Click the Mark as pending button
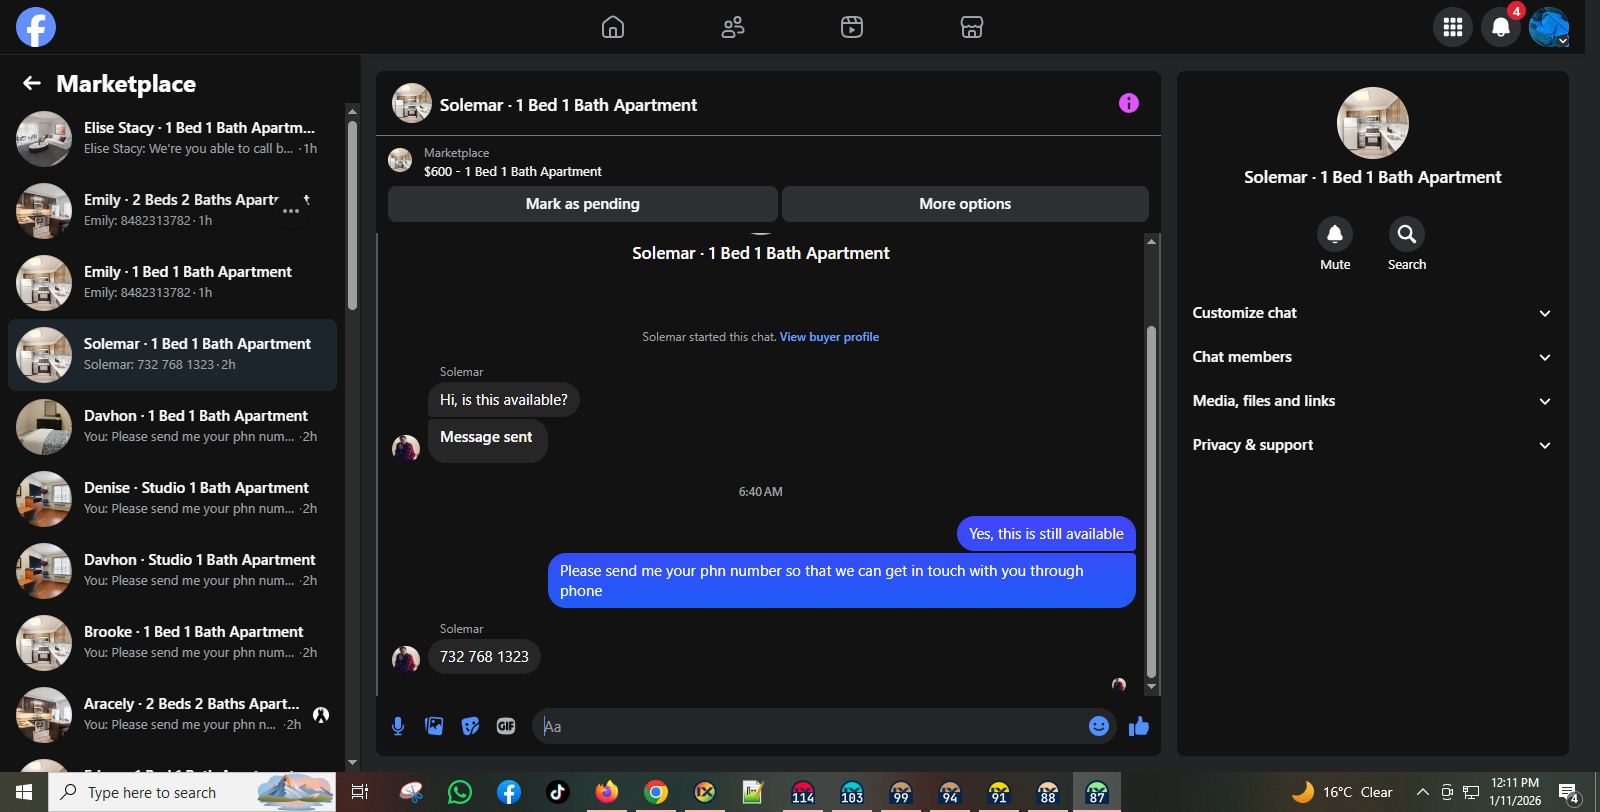The width and height of the screenshot is (1600, 812). click(x=583, y=204)
